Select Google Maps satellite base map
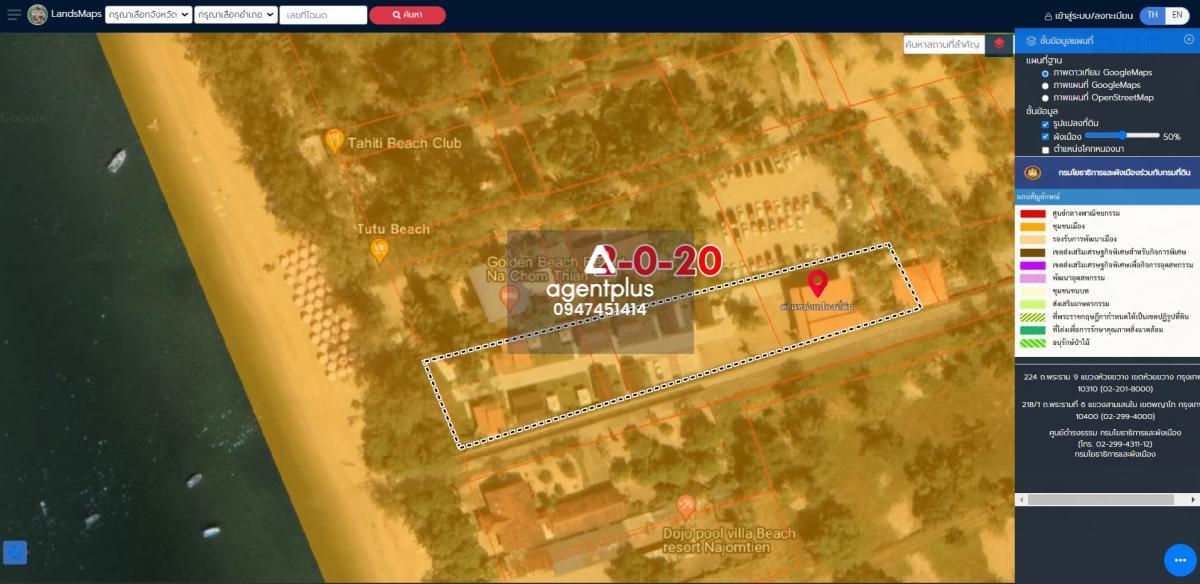Viewport: 1200px width, 584px height. [x=1045, y=73]
